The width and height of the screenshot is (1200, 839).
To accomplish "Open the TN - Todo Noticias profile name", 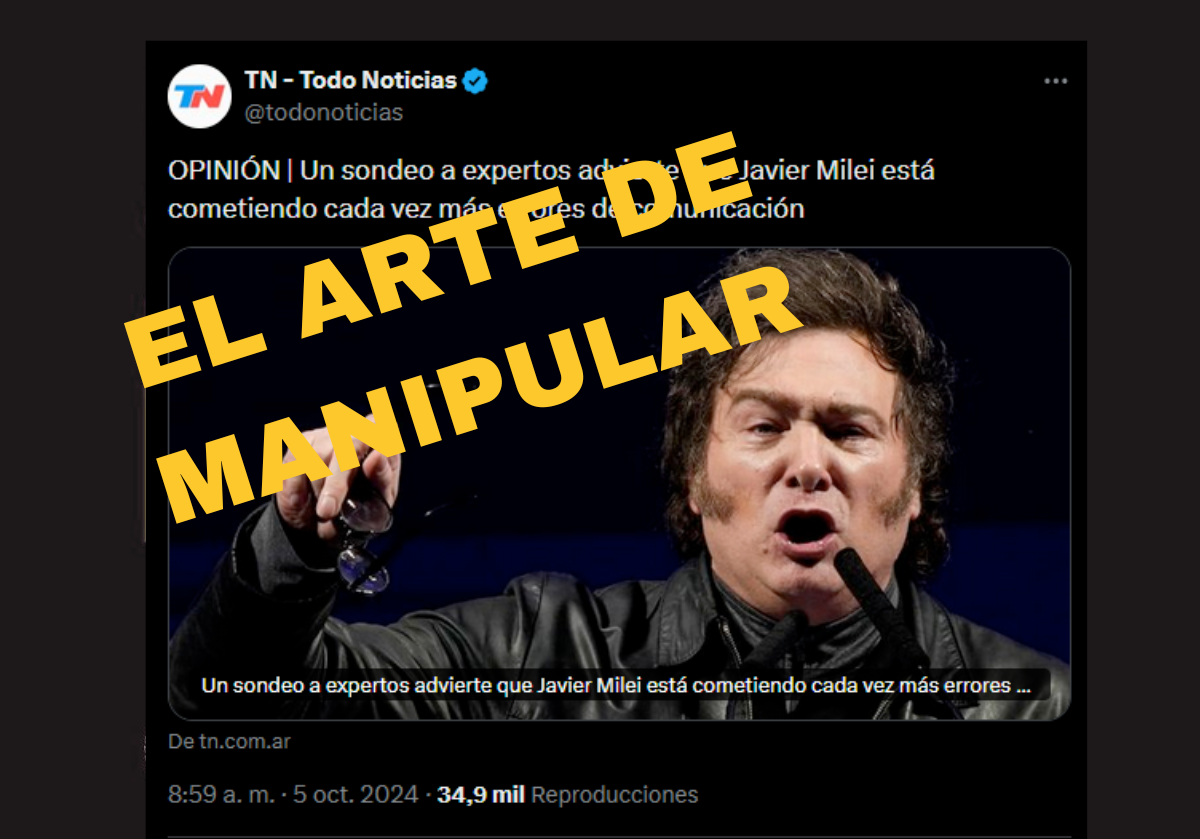I will (x=351, y=81).
